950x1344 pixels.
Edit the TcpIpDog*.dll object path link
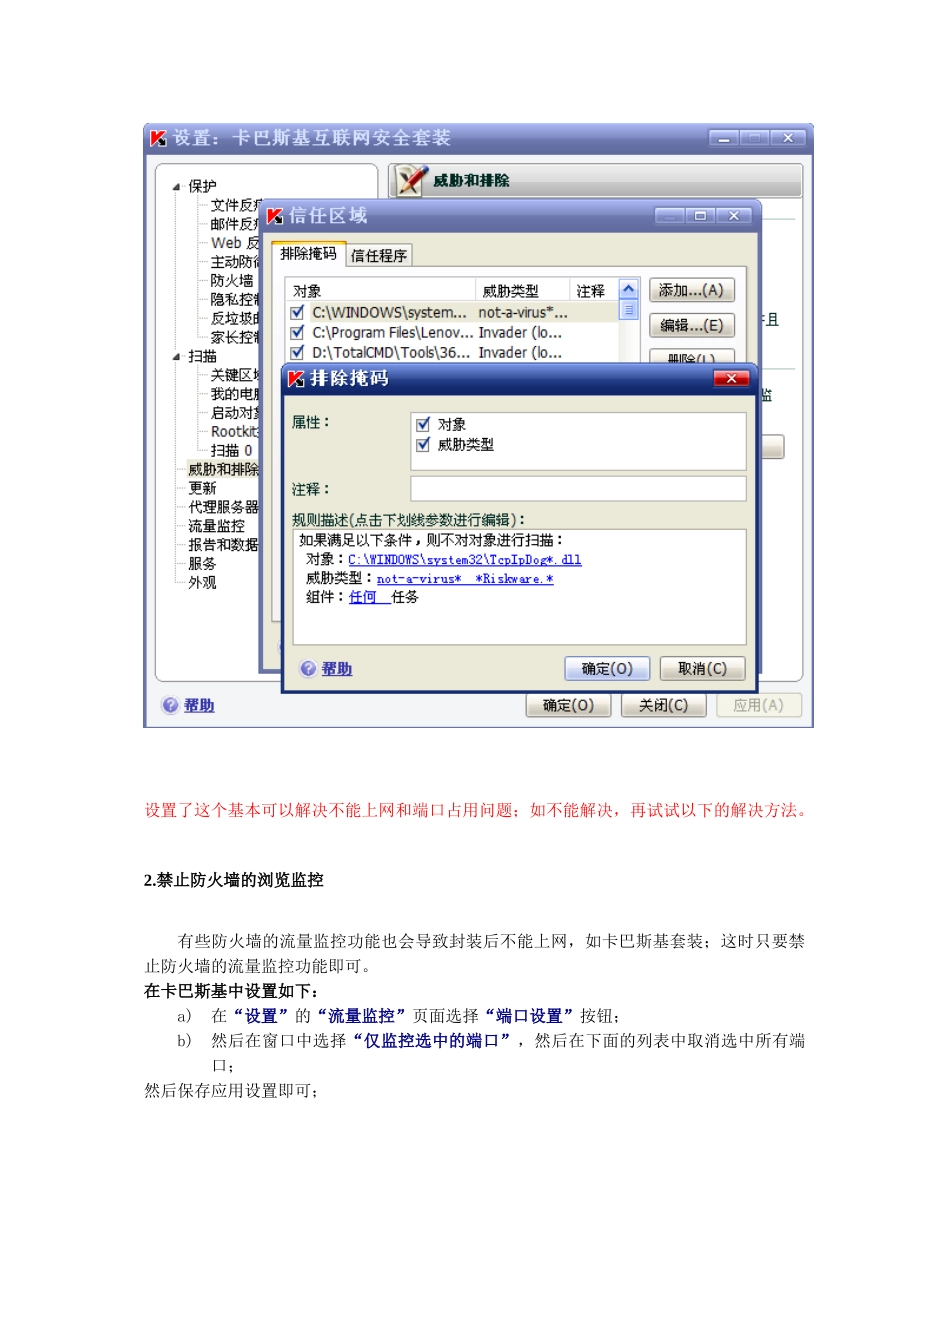pos(464,560)
